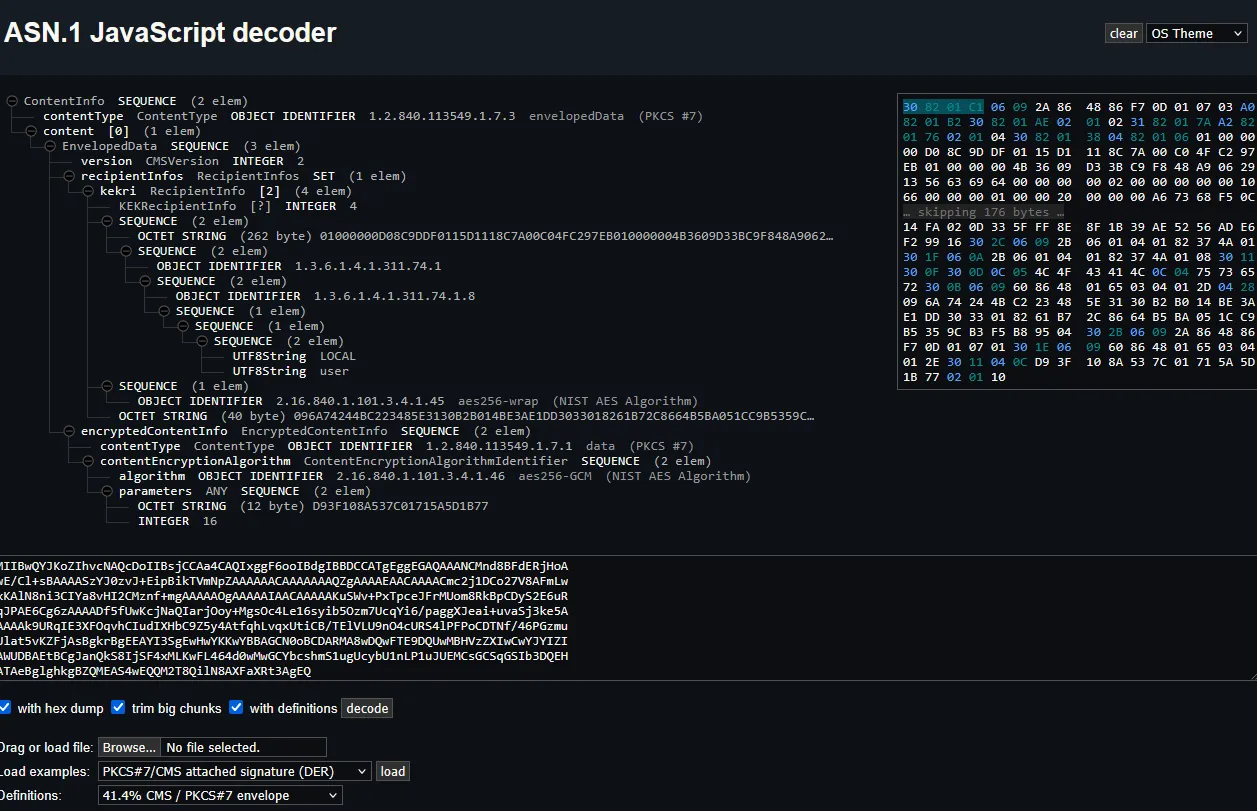The height and width of the screenshot is (811, 1257).
Task: Collapse SEQUENCE directly containing OID 1.3.6.1.4.1.311.74.1.8
Action: [145, 281]
